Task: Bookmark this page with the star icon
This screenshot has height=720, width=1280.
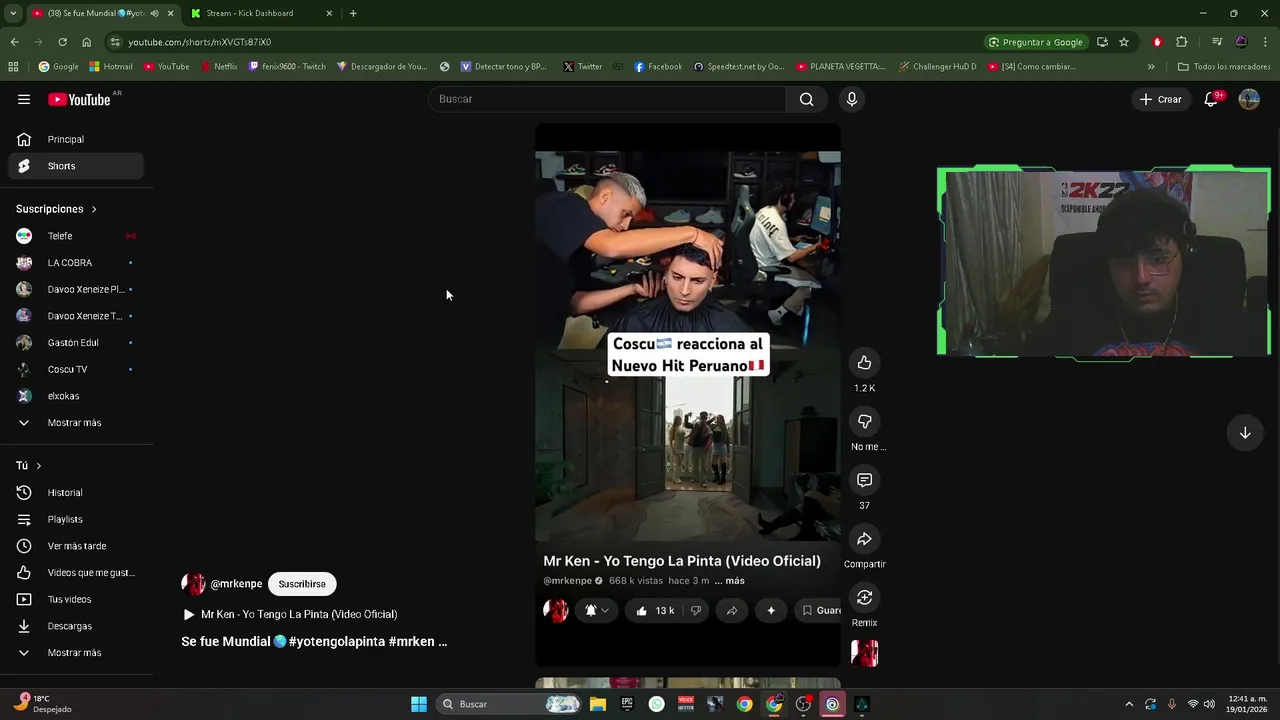Action: click(1124, 42)
